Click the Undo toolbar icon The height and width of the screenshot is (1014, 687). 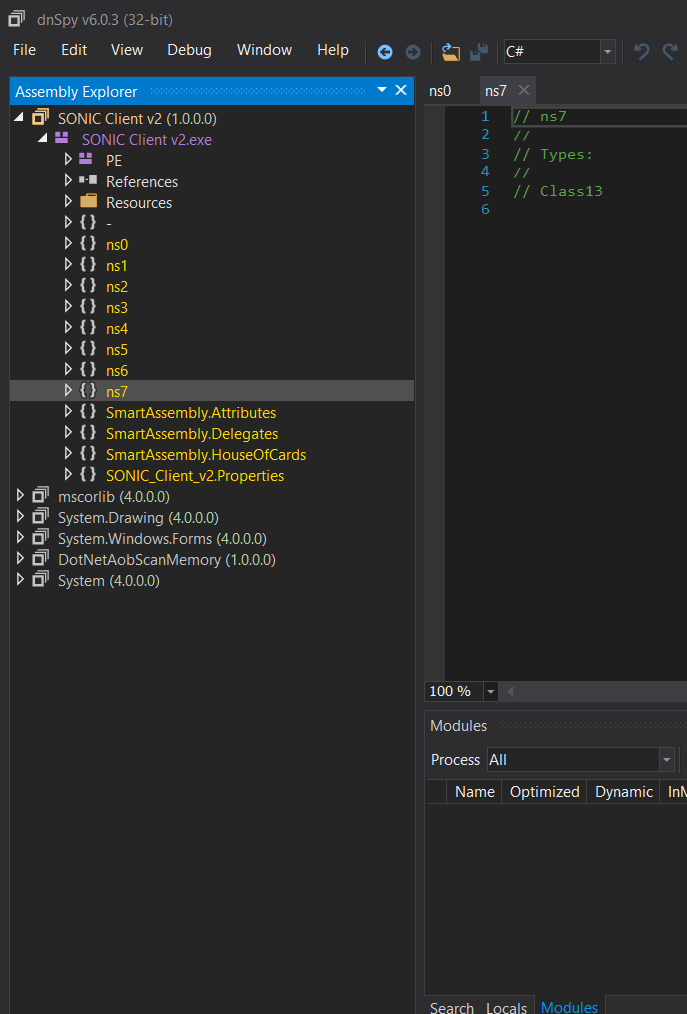[x=642, y=52]
